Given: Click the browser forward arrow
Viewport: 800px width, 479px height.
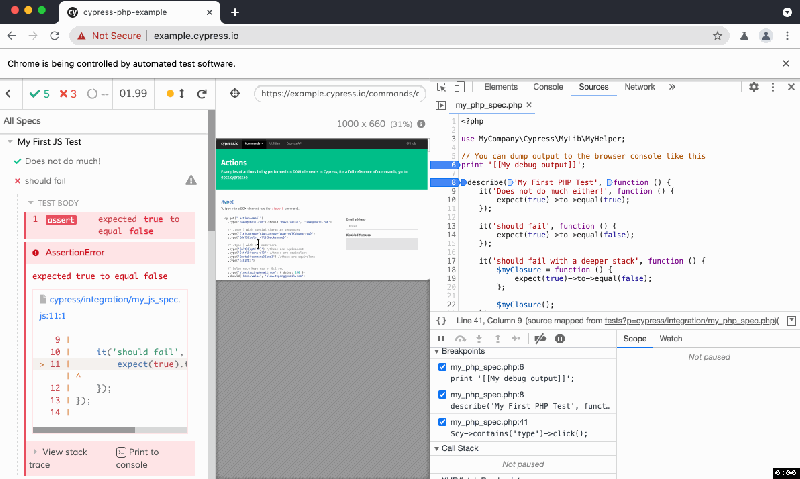Looking at the screenshot, I should 33,36.
